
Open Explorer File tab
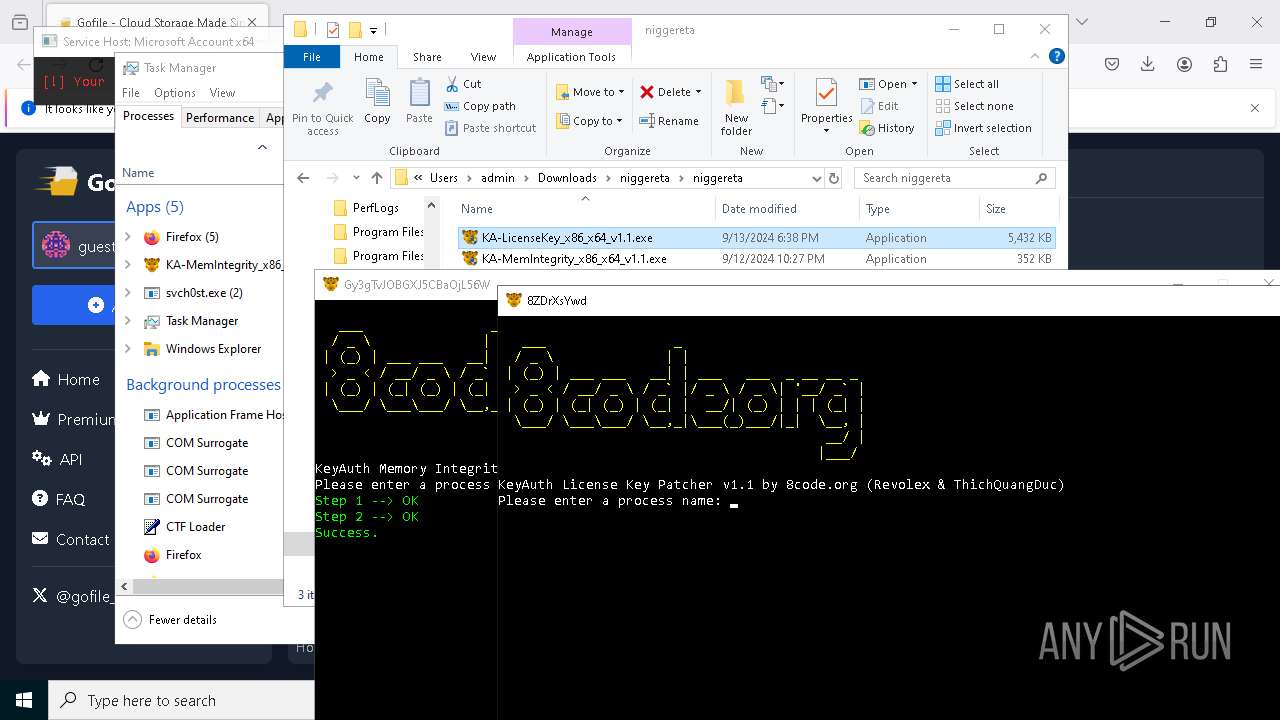[312, 57]
